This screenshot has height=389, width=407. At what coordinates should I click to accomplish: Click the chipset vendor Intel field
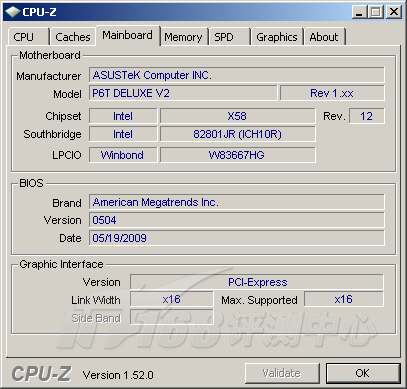[123, 116]
